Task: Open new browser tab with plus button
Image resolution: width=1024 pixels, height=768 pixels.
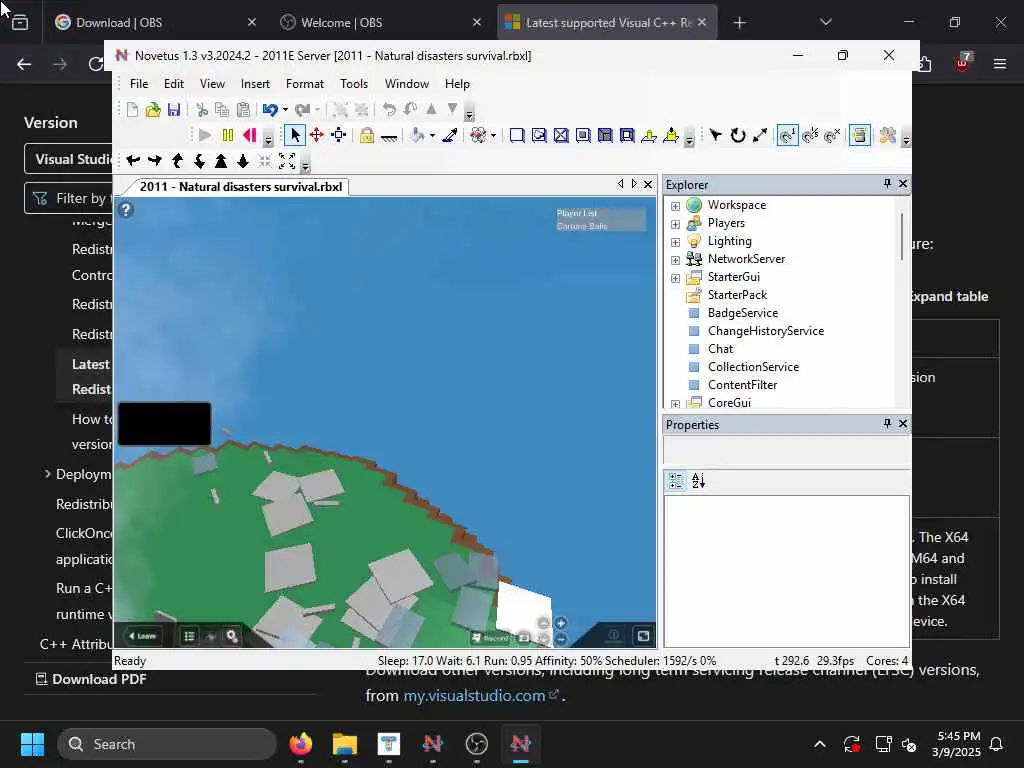Action: tap(739, 22)
